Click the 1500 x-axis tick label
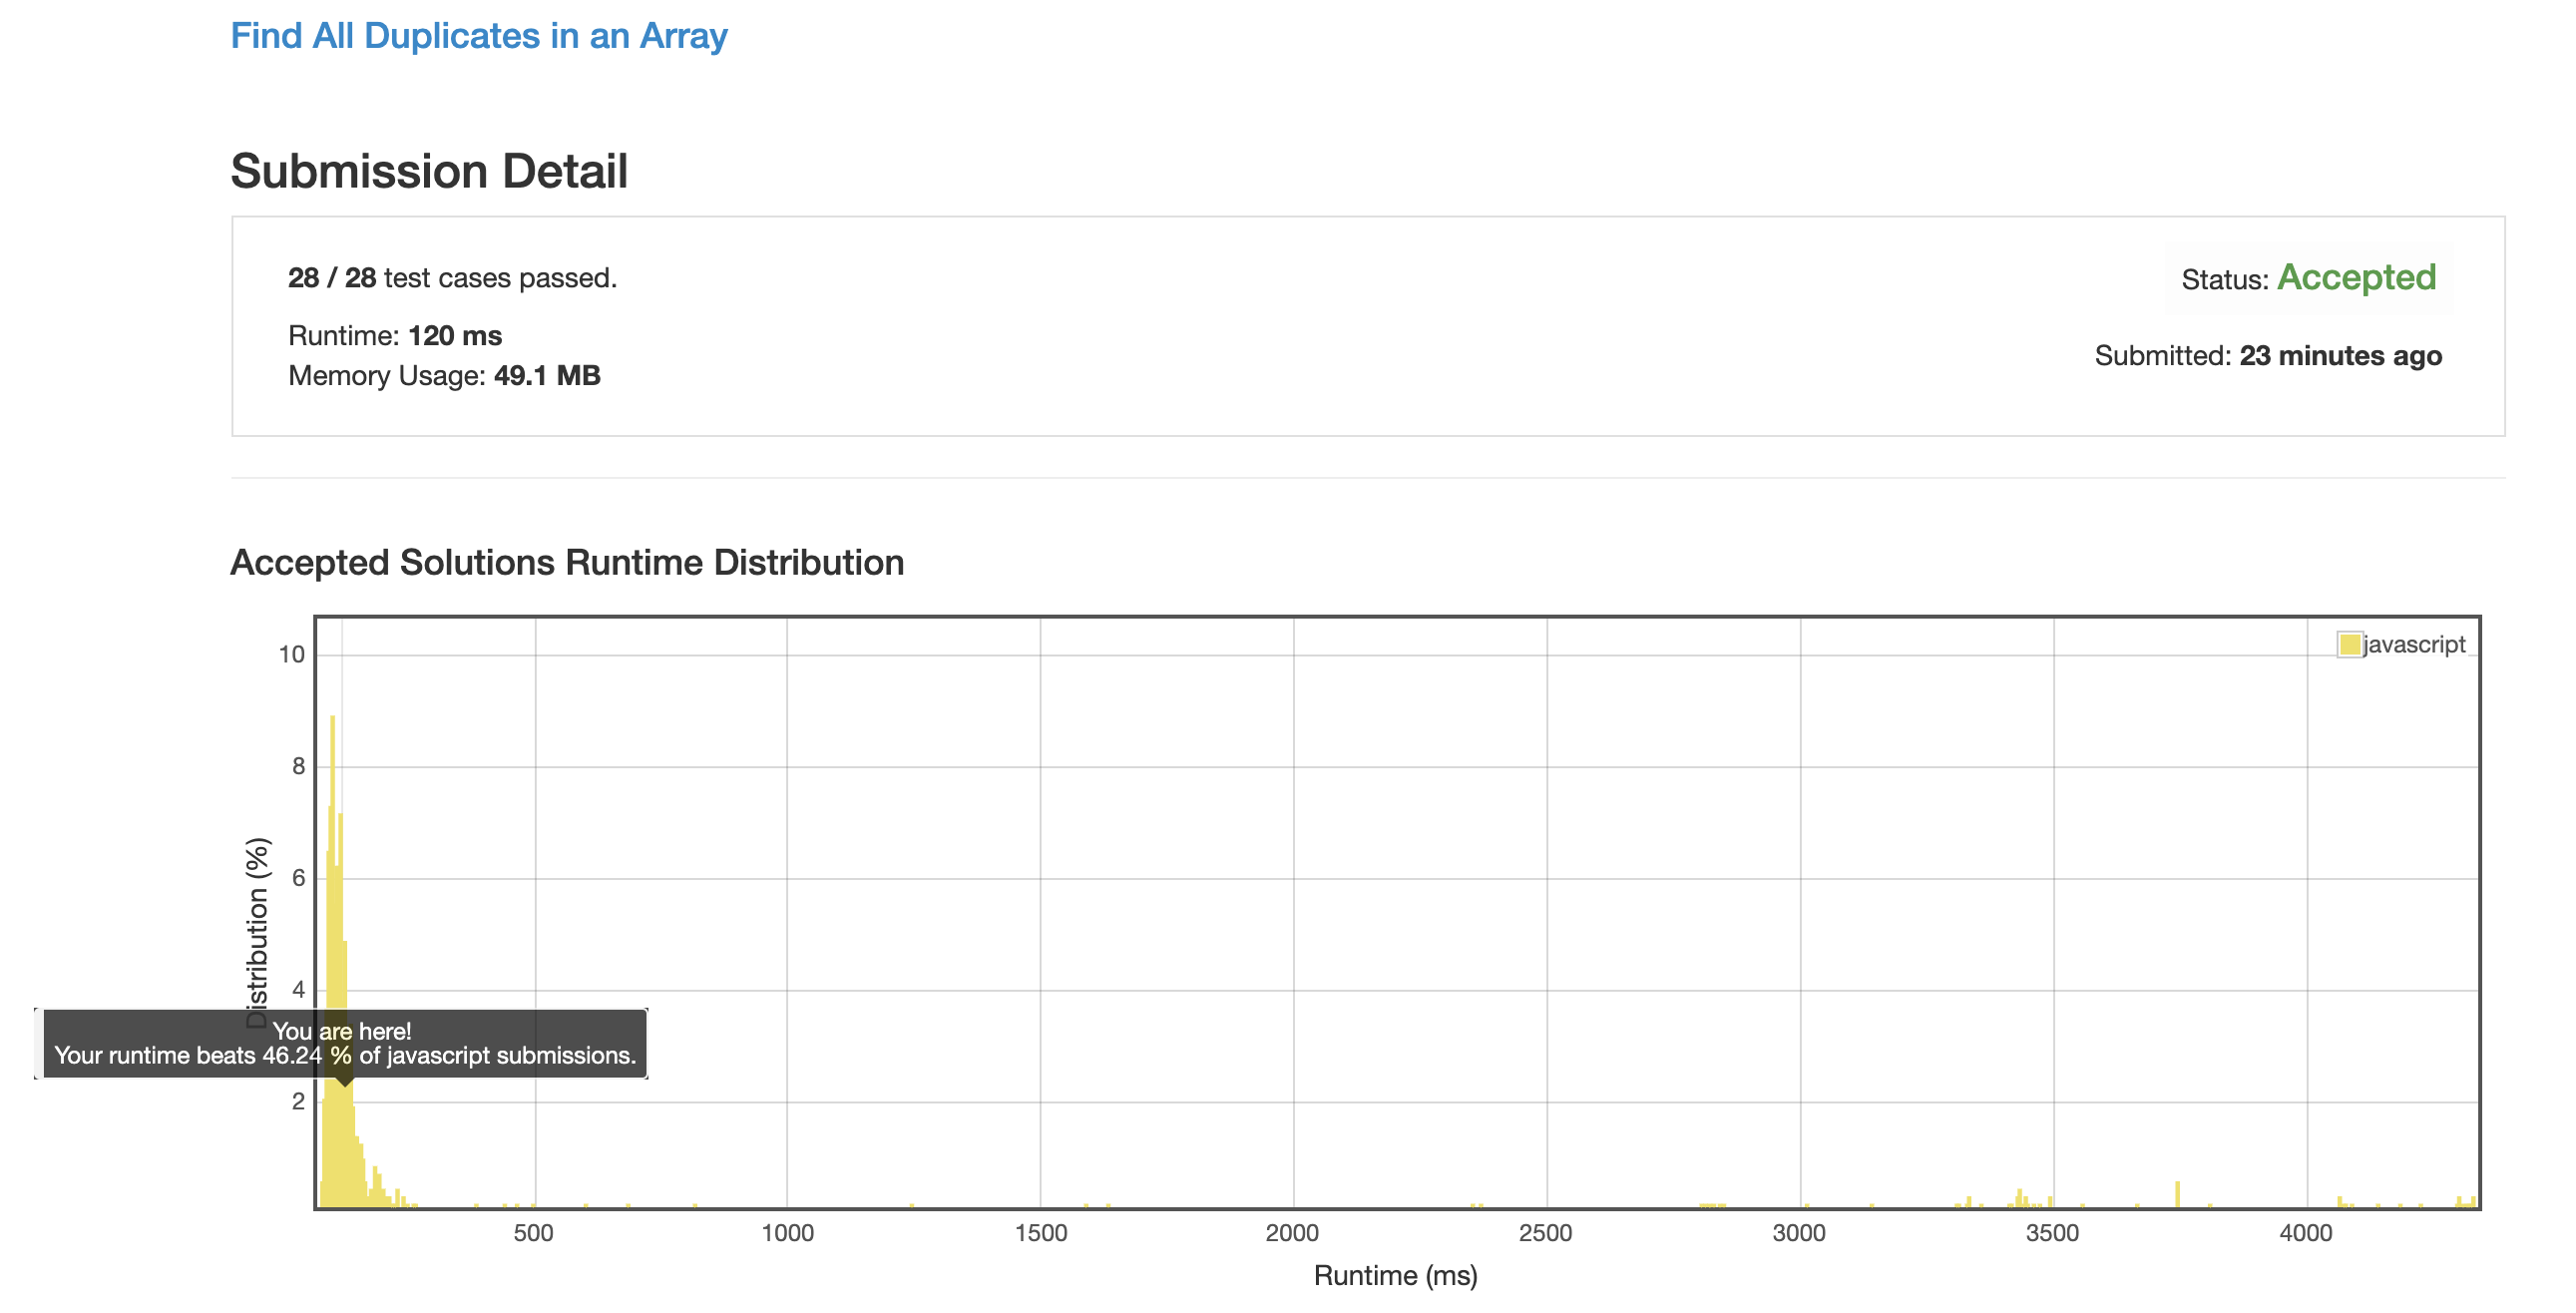Image resolution: width=2576 pixels, height=1313 pixels. [1040, 1233]
